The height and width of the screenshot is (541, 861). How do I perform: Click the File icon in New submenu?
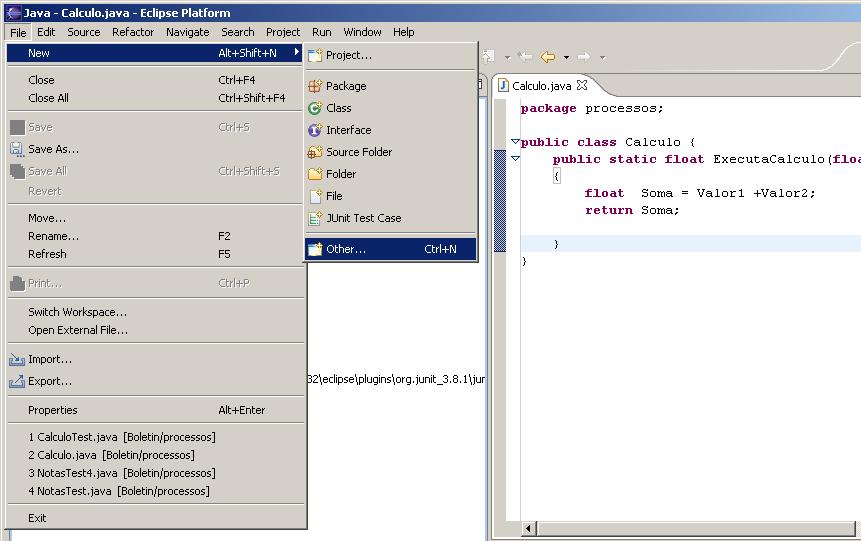point(316,196)
